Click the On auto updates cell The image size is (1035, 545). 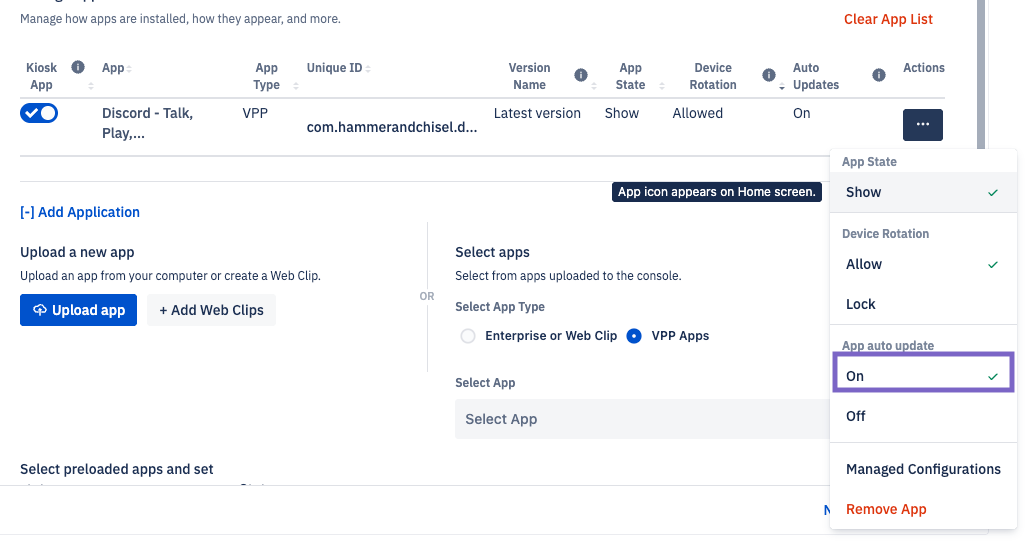(x=801, y=113)
